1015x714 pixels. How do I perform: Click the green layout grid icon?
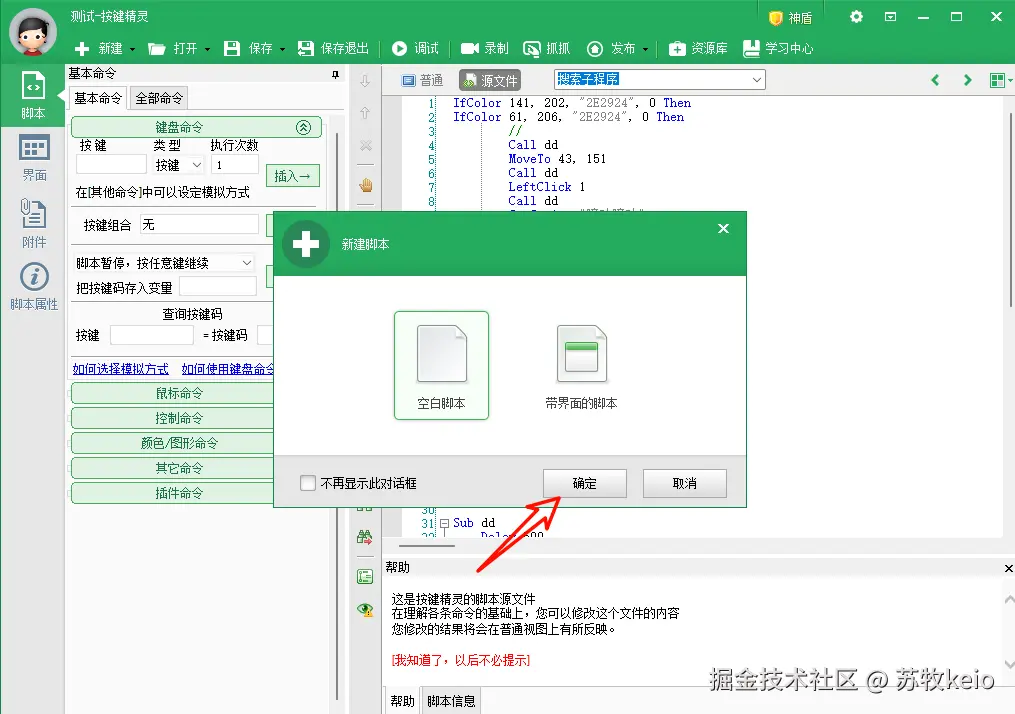[x=998, y=80]
